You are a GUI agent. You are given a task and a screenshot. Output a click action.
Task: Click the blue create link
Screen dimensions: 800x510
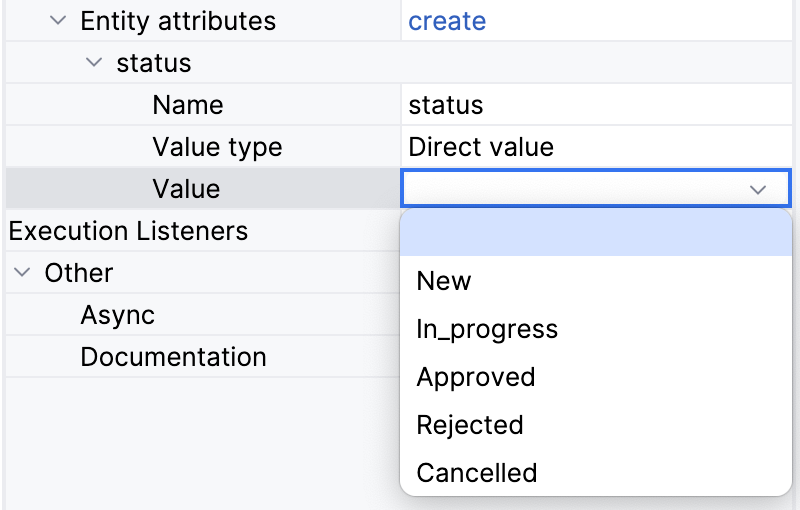click(447, 21)
